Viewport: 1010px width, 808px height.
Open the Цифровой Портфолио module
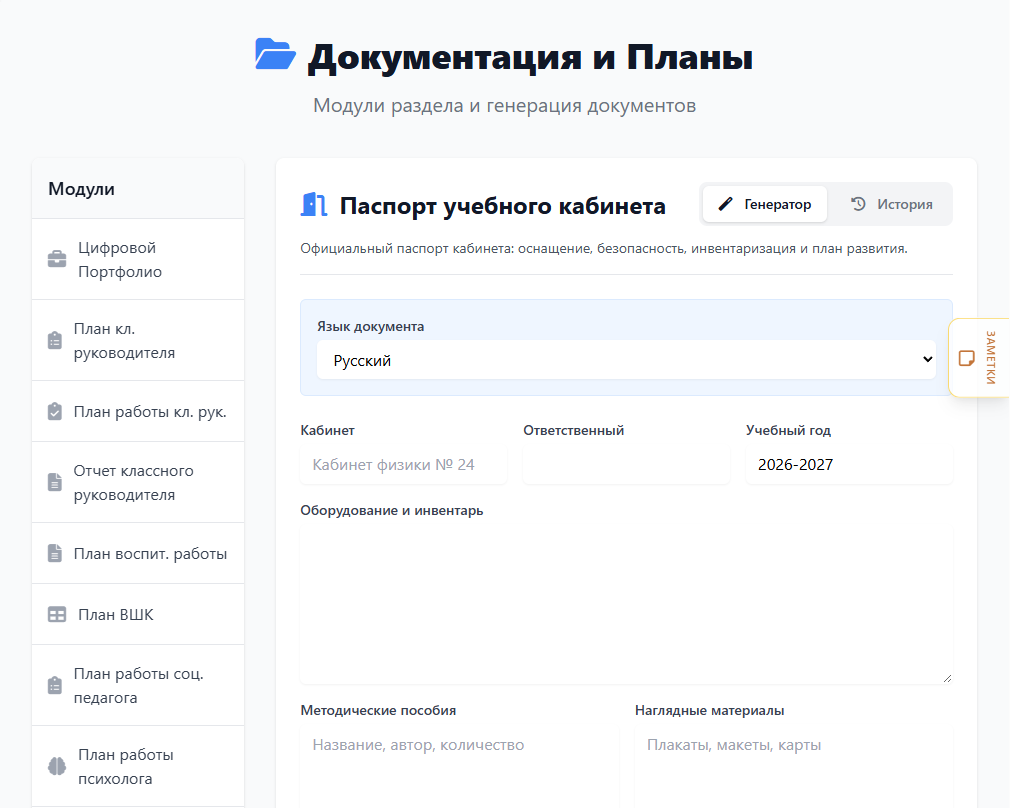(x=138, y=259)
